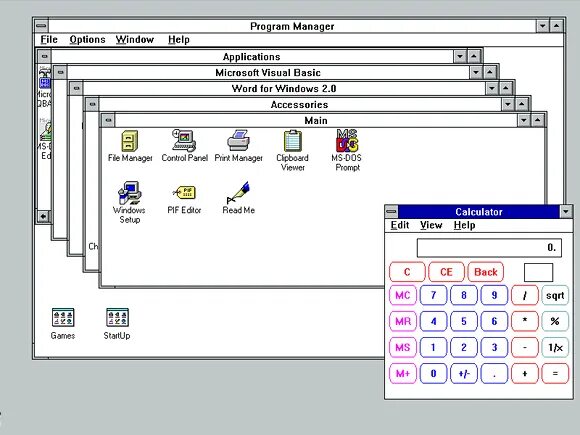Open the File Manager icon
580x435 pixels.
coord(130,146)
